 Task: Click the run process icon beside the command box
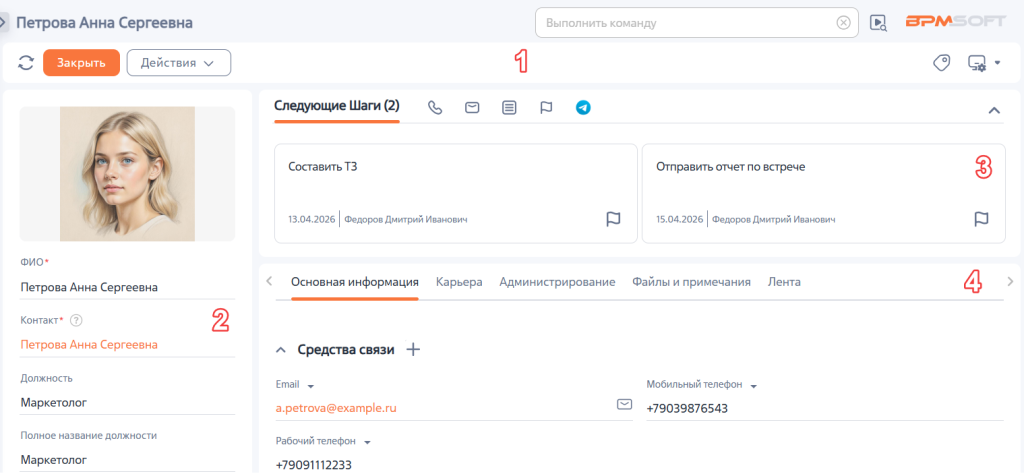(878, 23)
